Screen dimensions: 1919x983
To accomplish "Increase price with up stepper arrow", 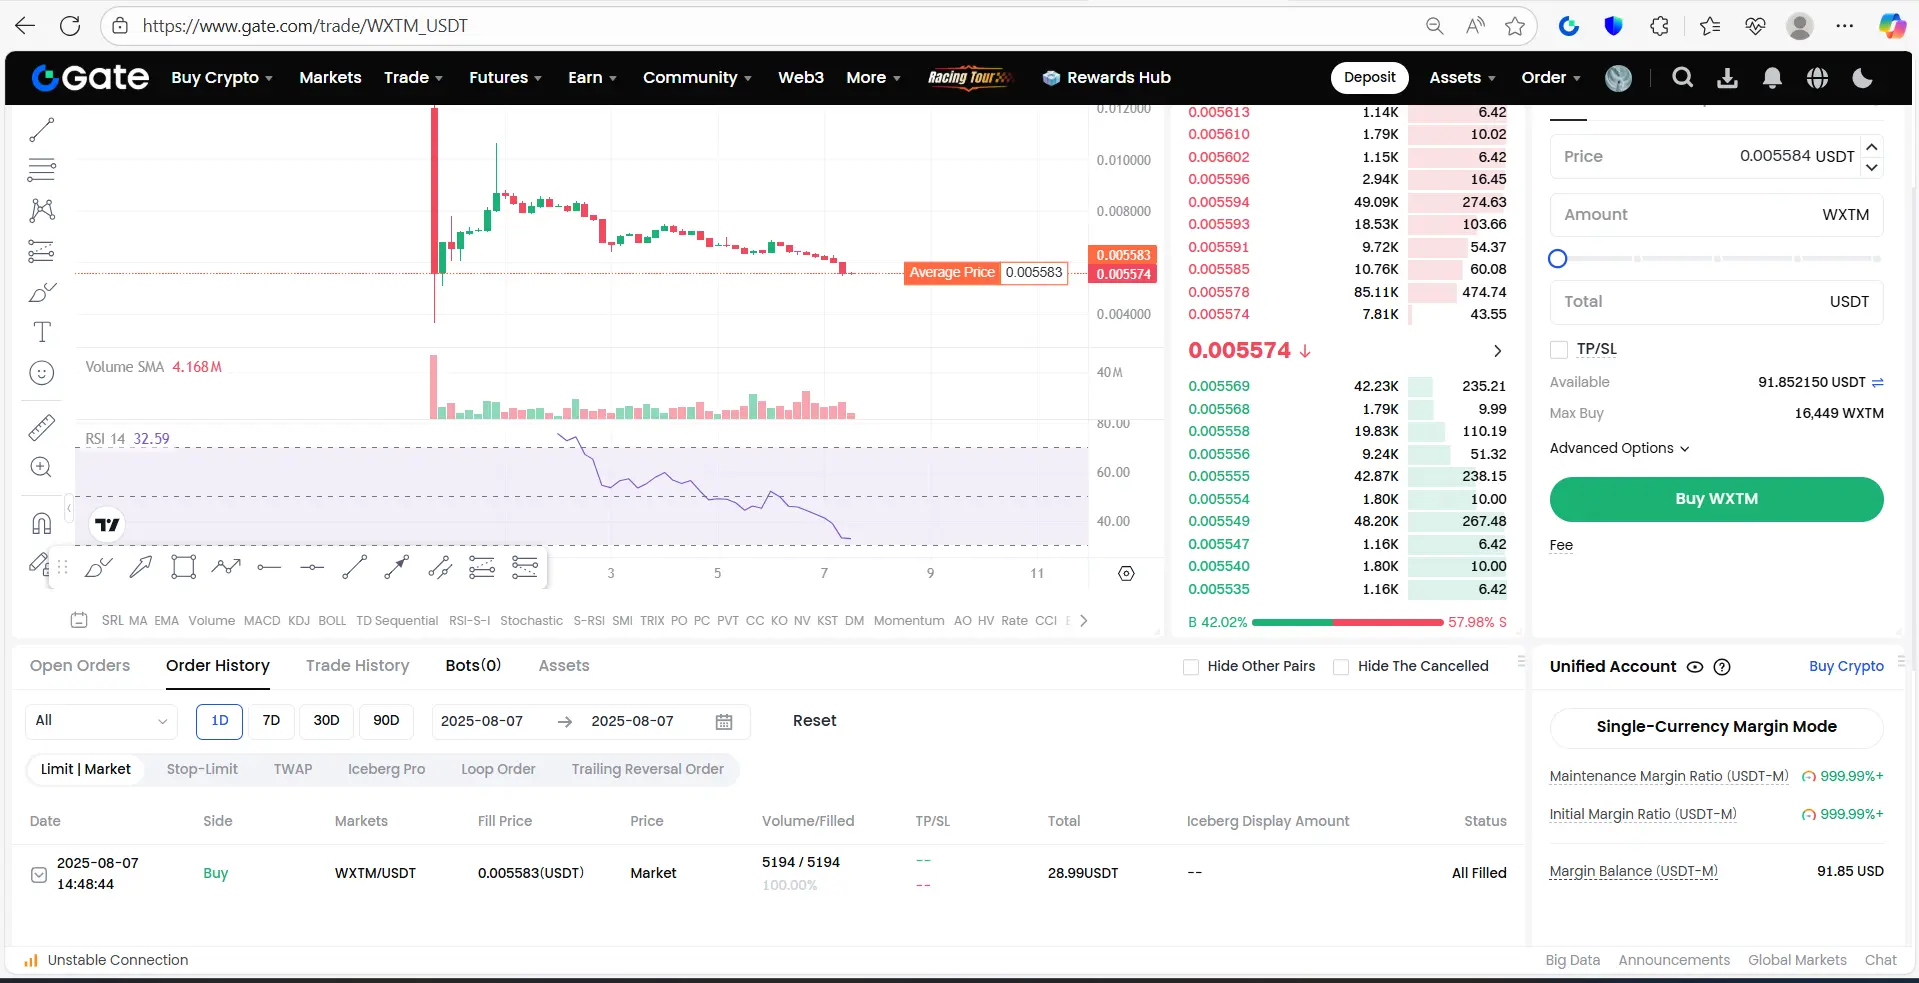I will [x=1872, y=147].
